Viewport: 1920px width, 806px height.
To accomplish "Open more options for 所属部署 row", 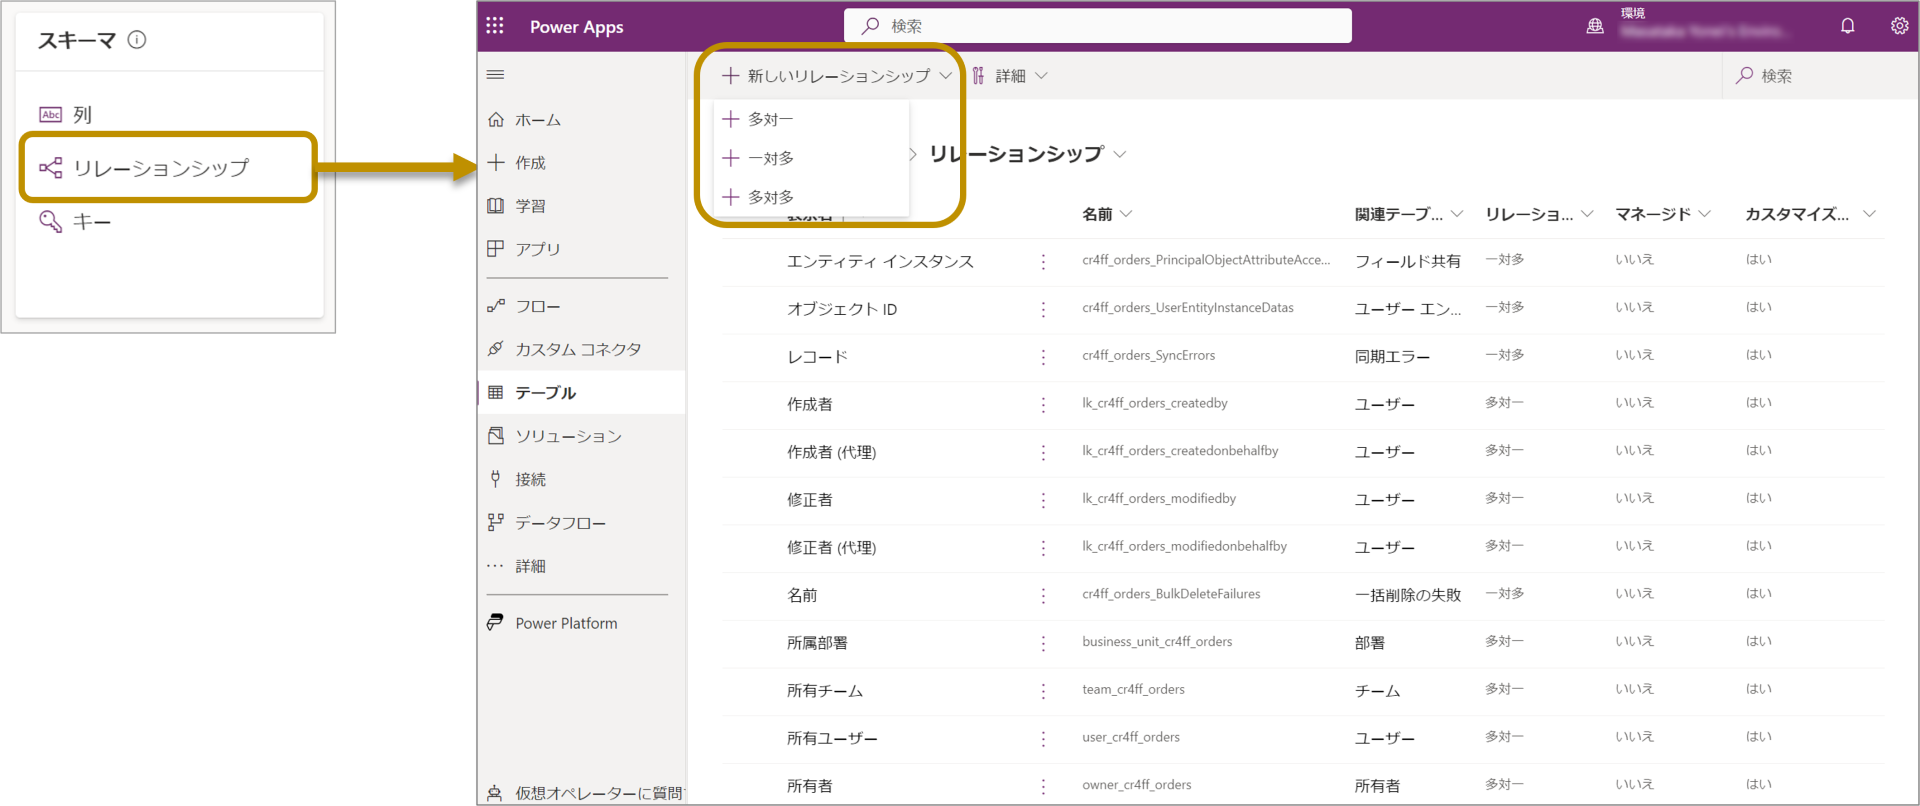I will (1043, 643).
